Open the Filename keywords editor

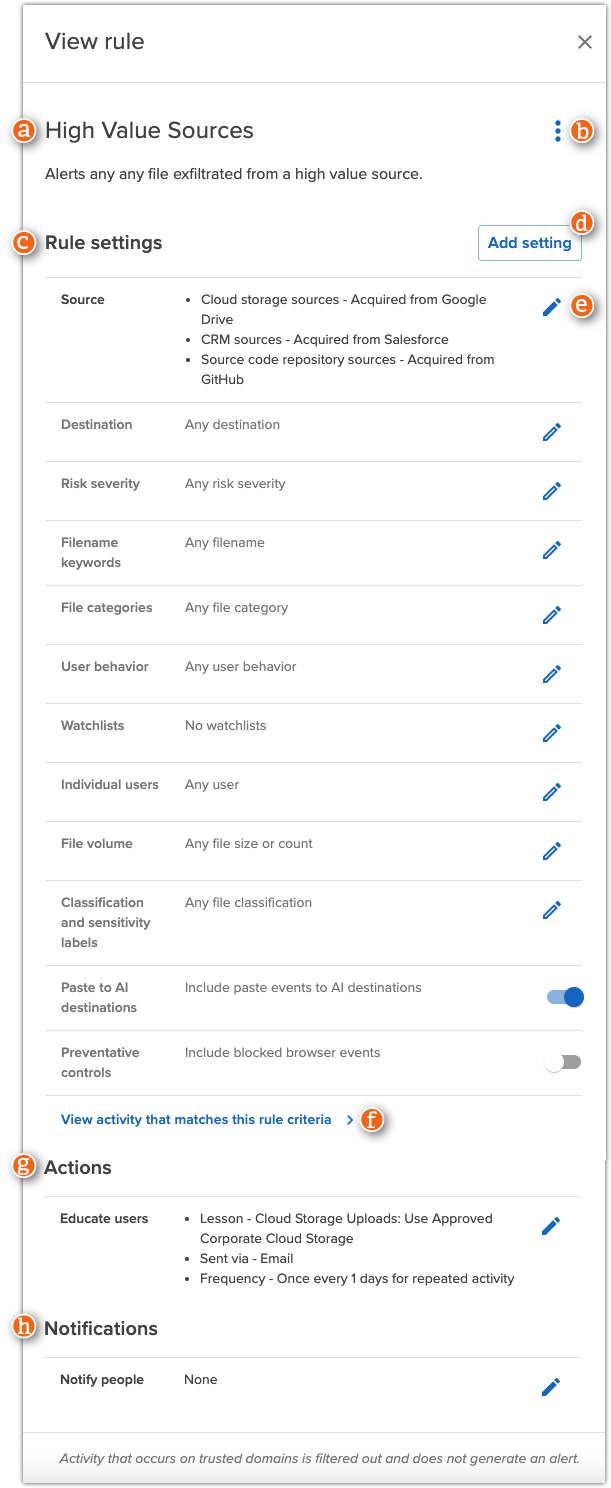coord(551,550)
